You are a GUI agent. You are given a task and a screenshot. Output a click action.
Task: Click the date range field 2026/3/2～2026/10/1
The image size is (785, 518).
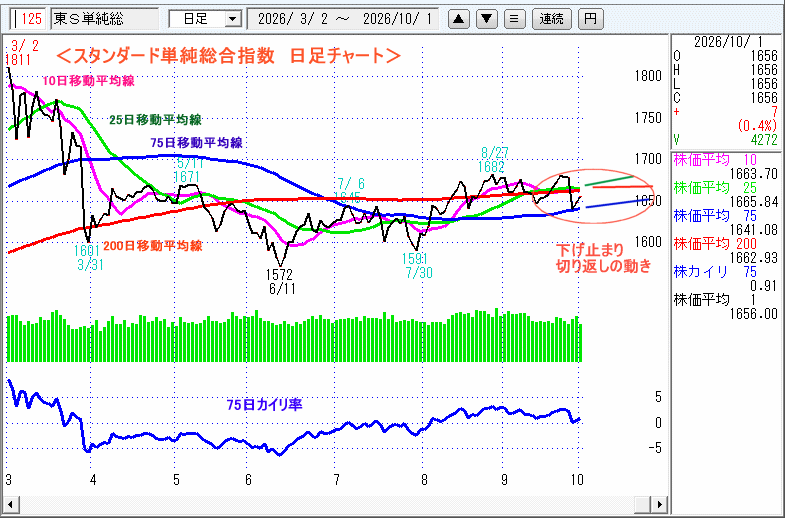click(x=343, y=19)
